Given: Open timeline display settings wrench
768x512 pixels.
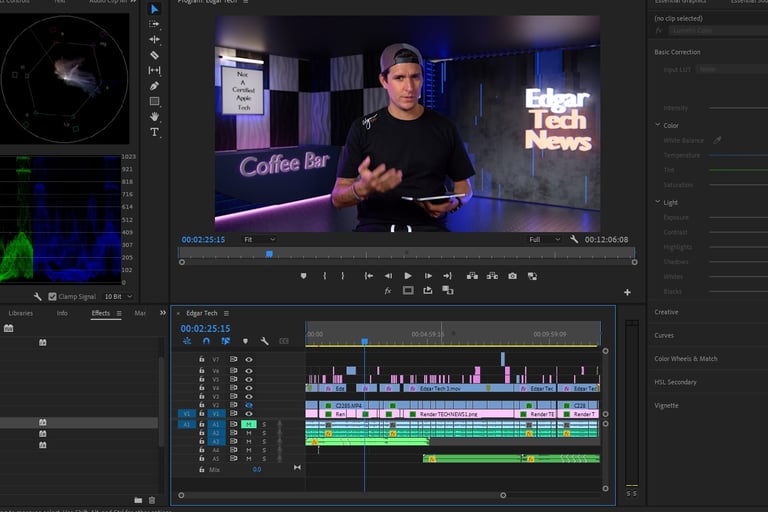Looking at the screenshot, I should pos(264,341).
